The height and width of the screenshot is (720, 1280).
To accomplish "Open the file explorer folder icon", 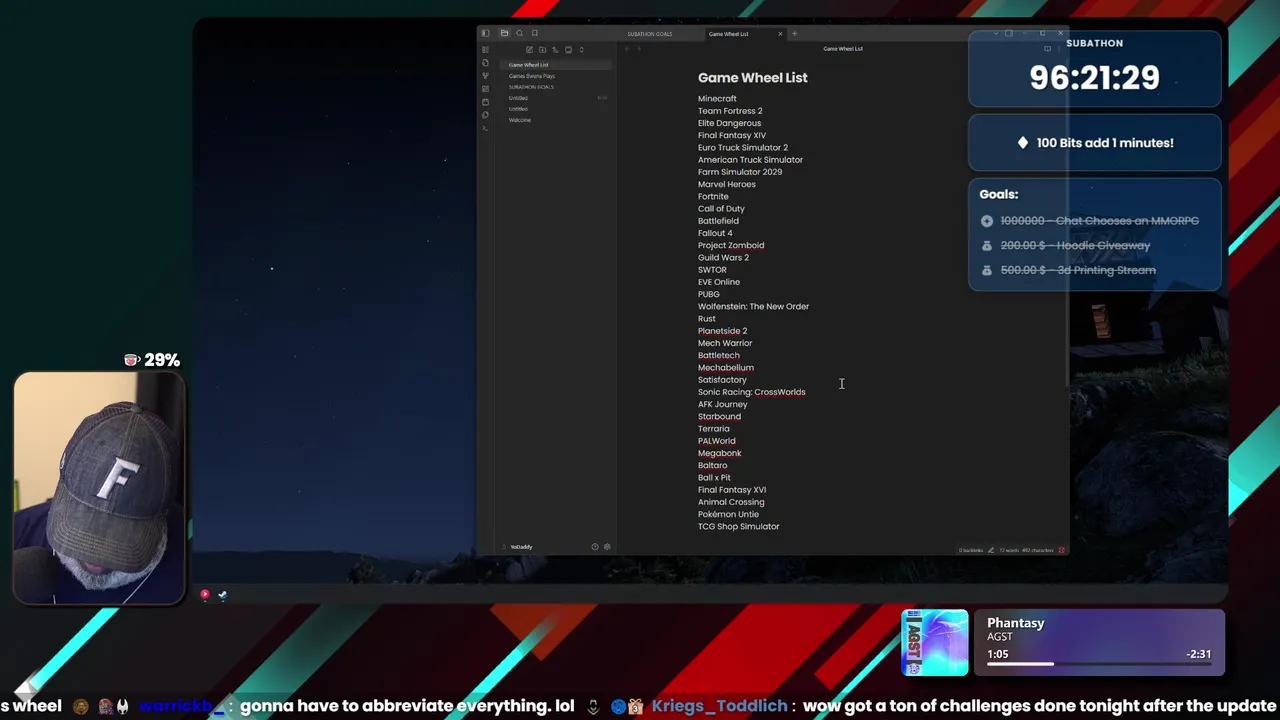I will [x=504, y=33].
